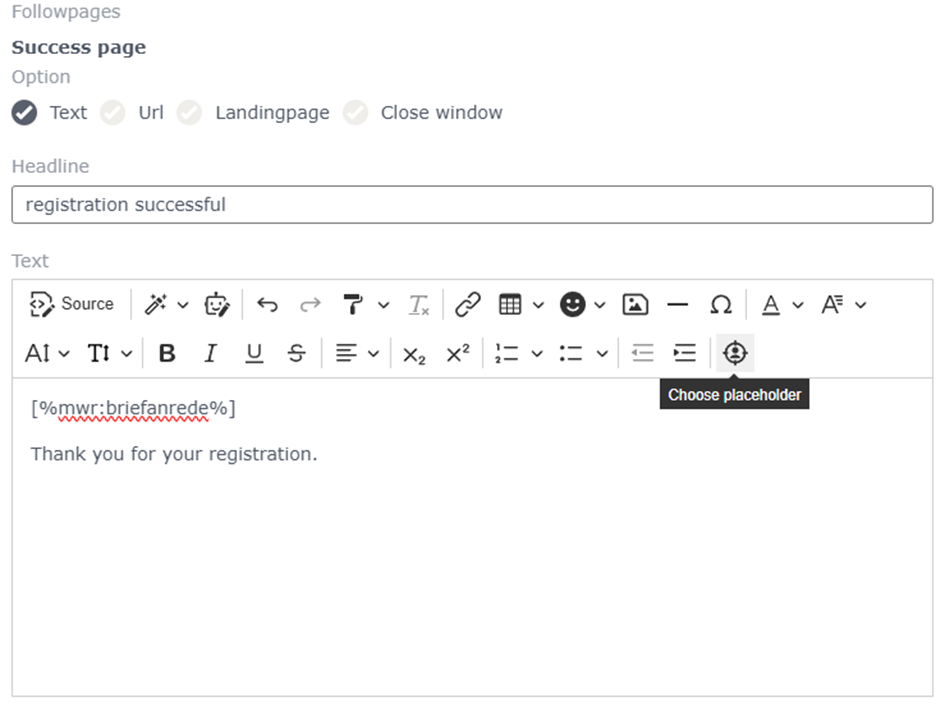The height and width of the screenshot is (711, 945).
Task: Click the paint roller styles icon
Action: pyautogui.click(x=353, y=304)
